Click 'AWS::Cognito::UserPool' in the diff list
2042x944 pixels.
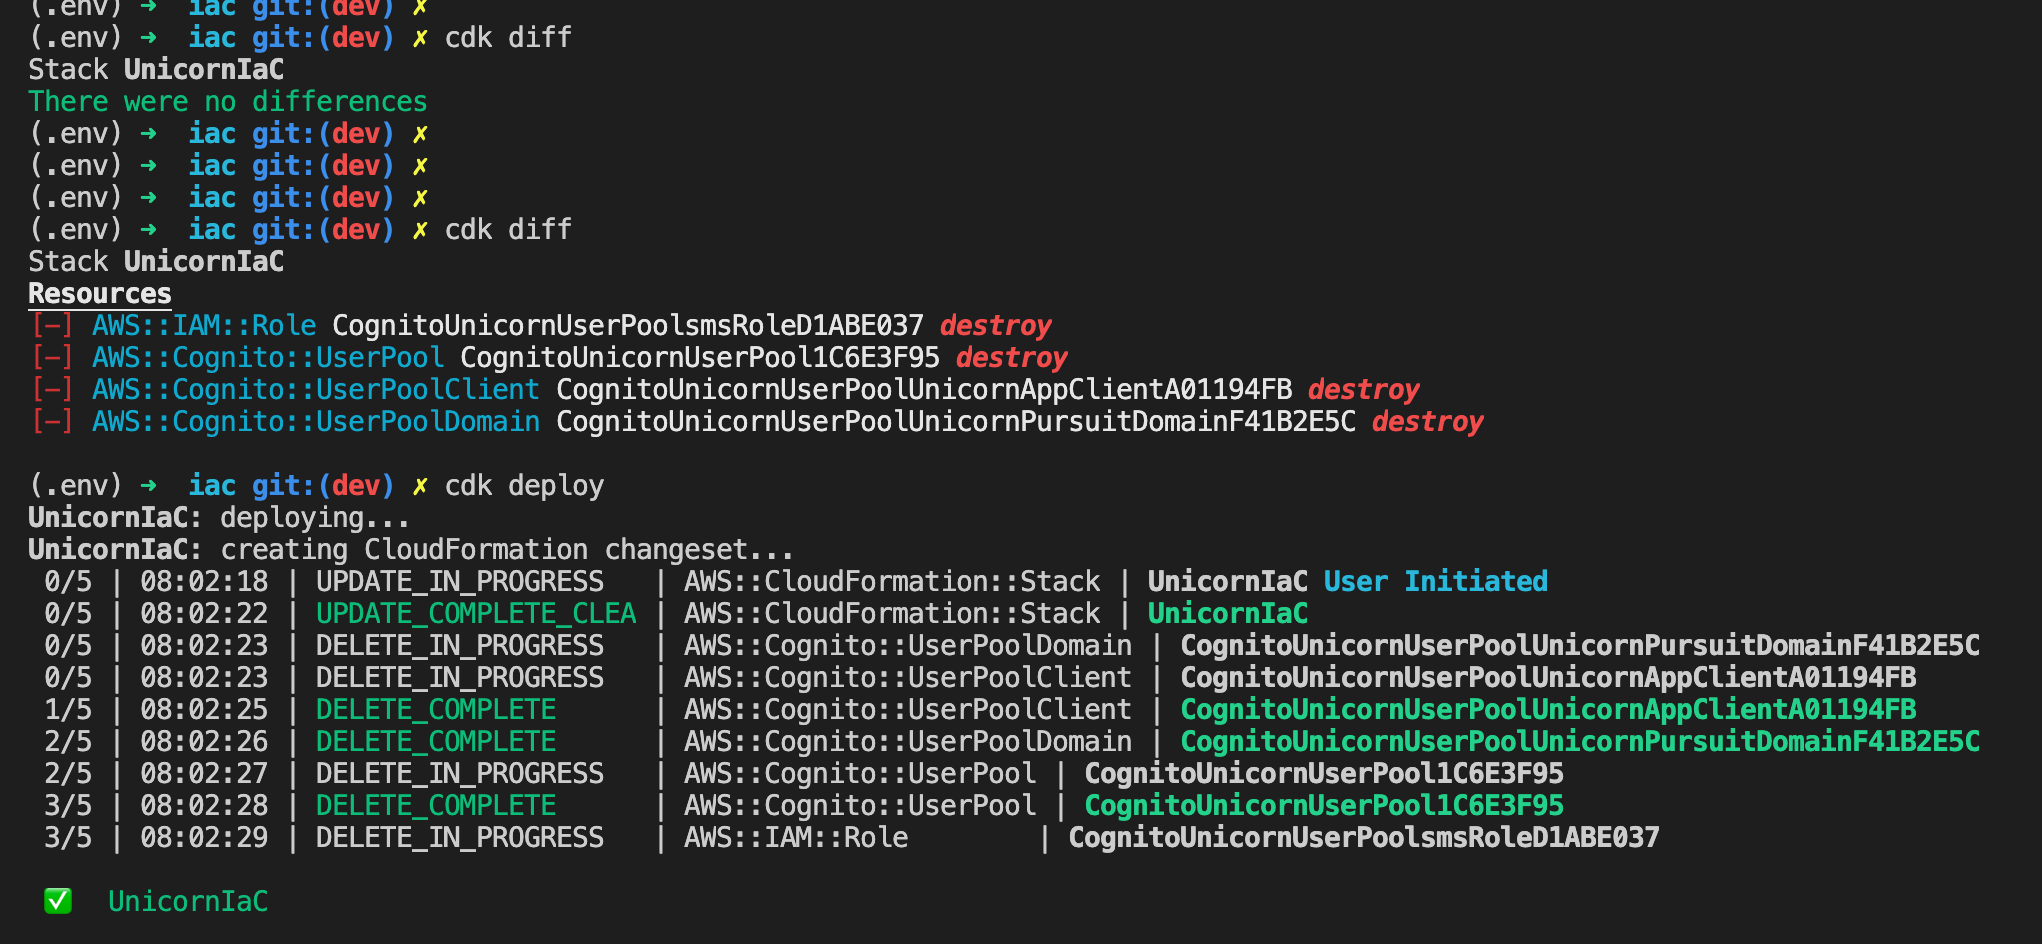(x=268, y=358)
